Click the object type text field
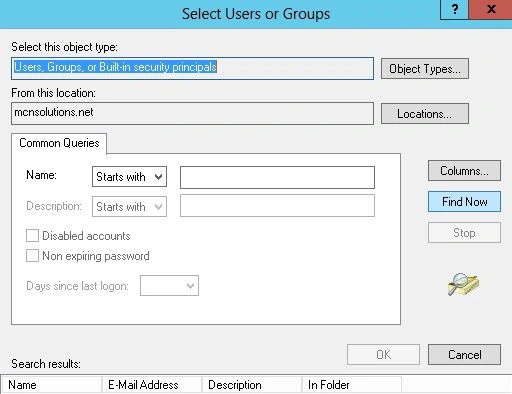Viewport: 512px width, 394px height. [192, 68]
